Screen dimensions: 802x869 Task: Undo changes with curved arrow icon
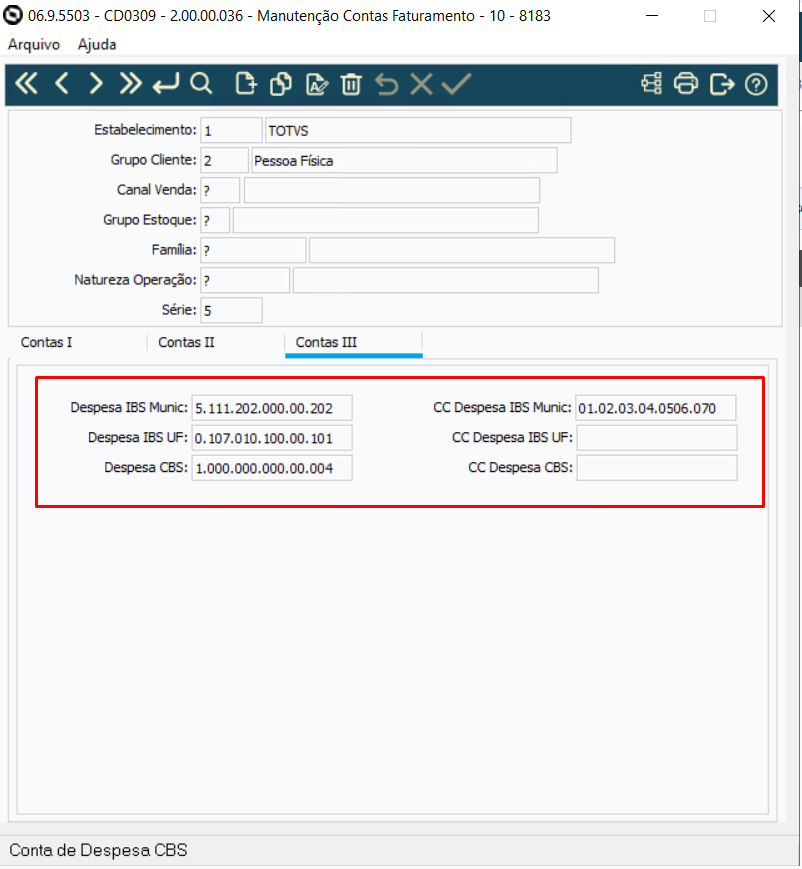point(386,84)
